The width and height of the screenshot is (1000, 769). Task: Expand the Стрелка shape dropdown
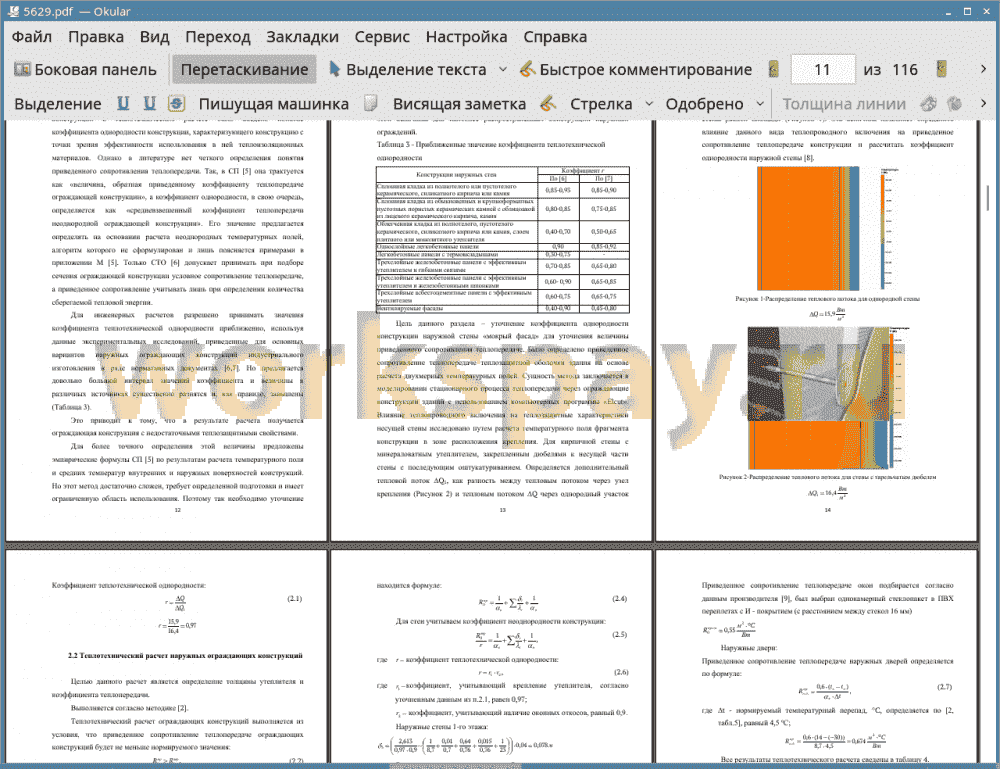click(x=649, y=104)
